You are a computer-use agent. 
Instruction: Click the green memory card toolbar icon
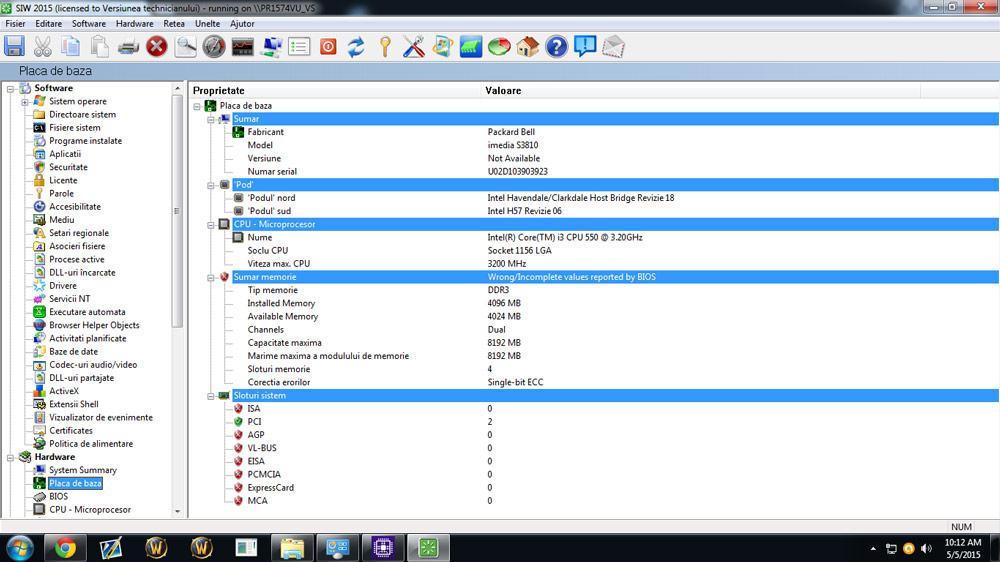(471, 47)
